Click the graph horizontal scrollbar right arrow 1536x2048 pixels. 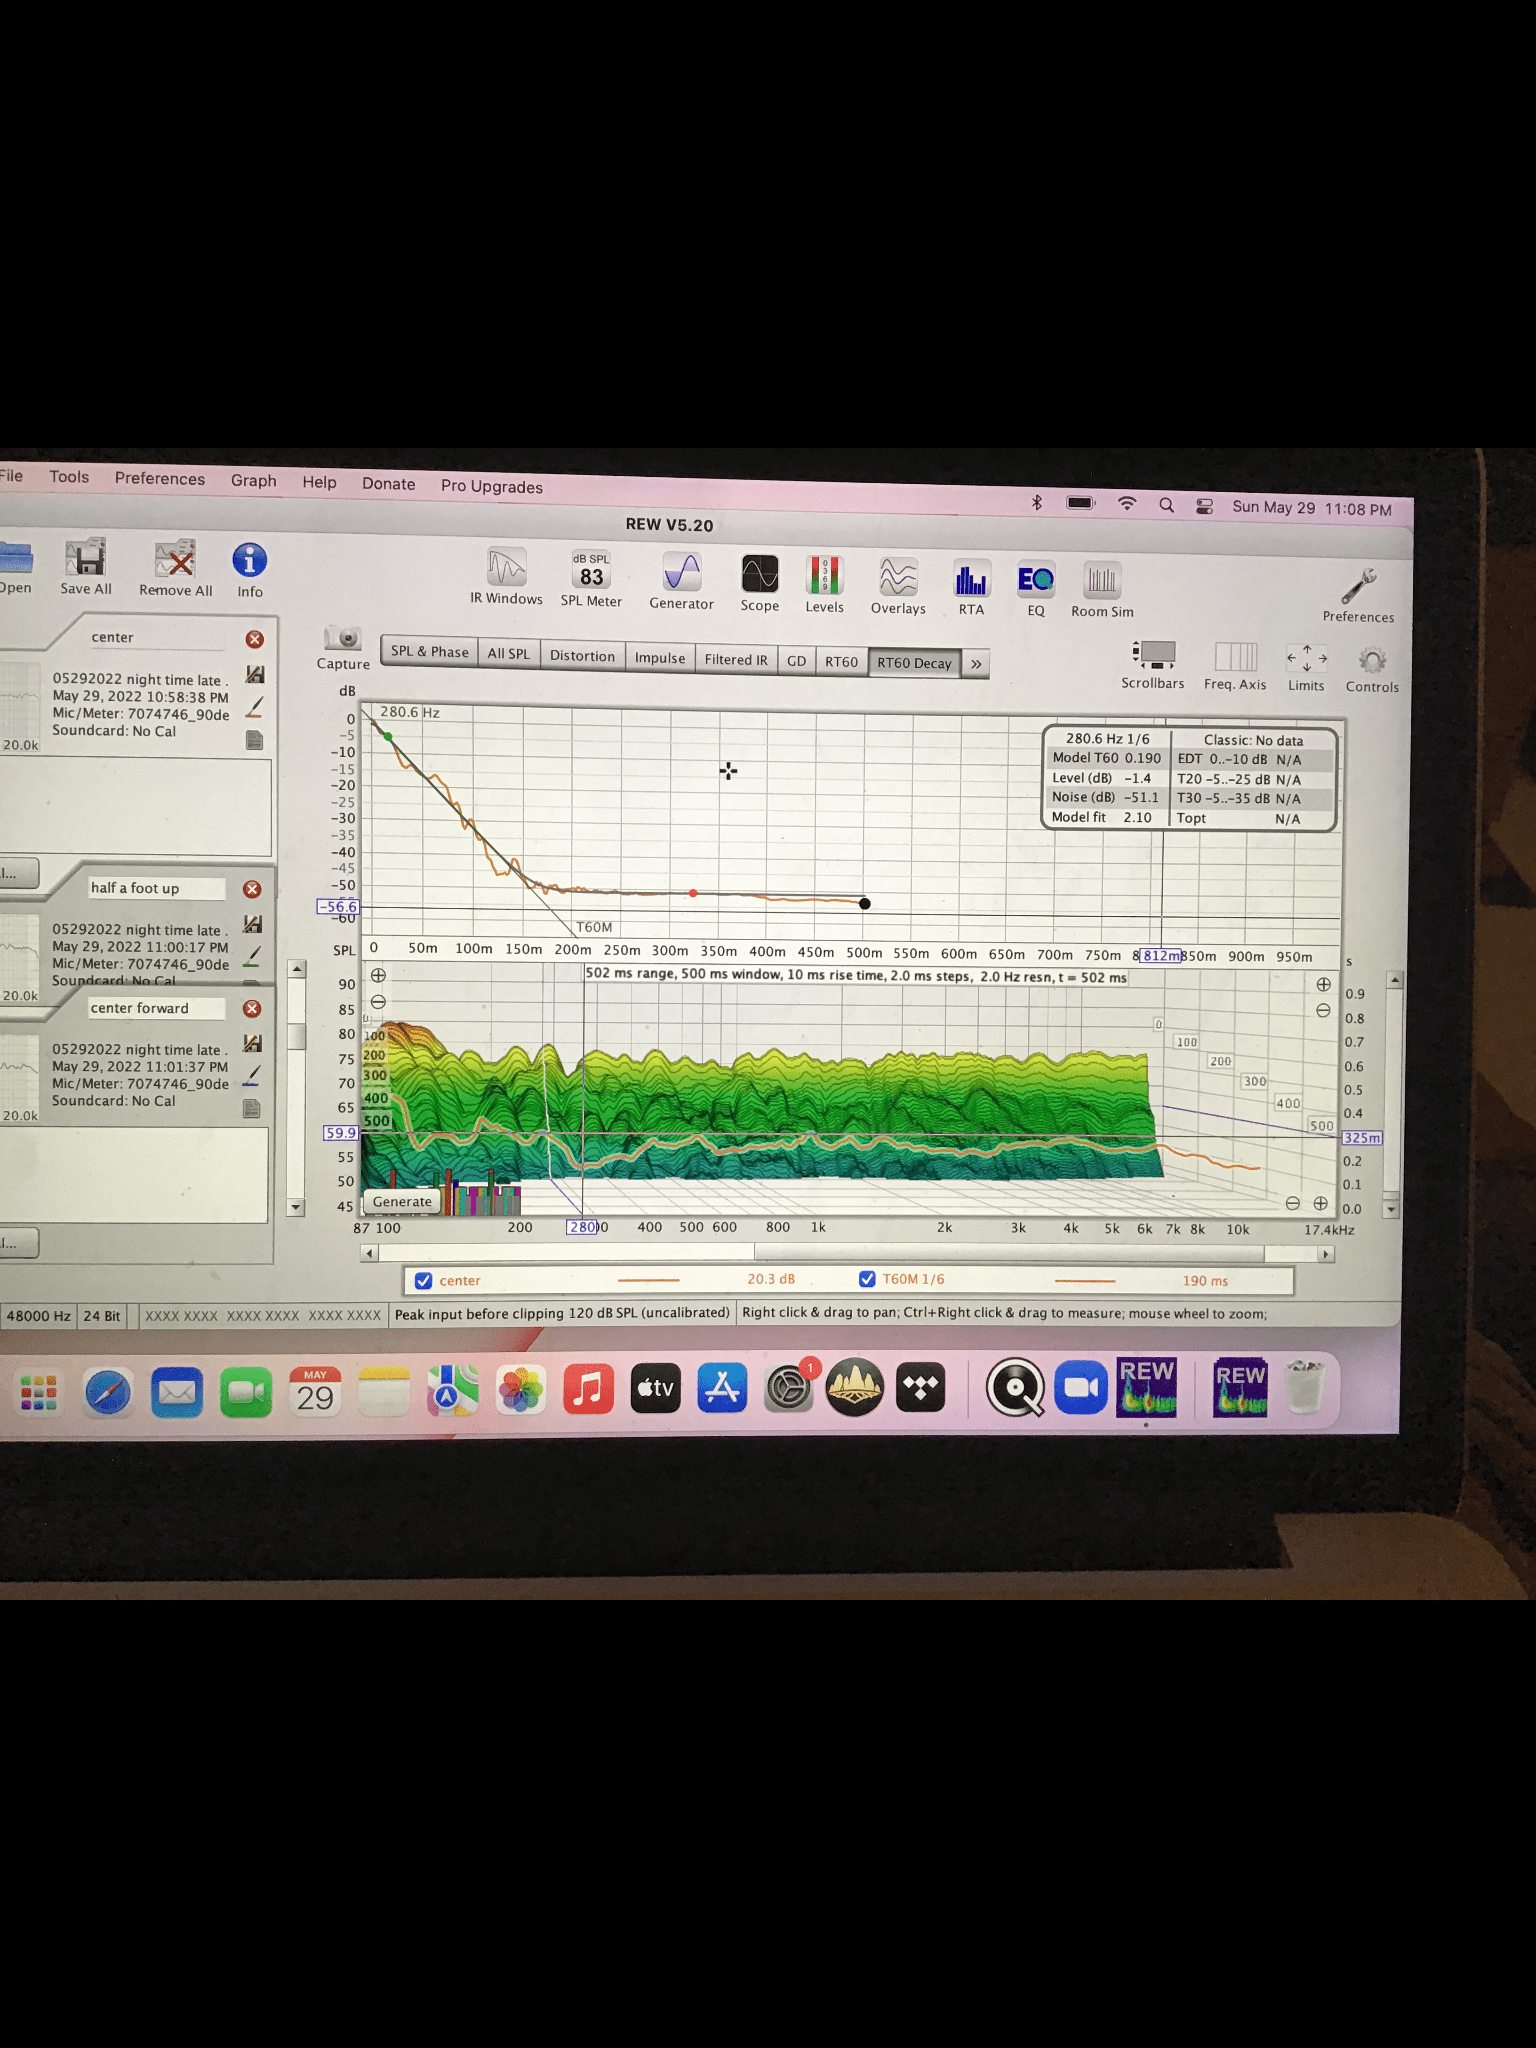(x=1326, y=1254)
